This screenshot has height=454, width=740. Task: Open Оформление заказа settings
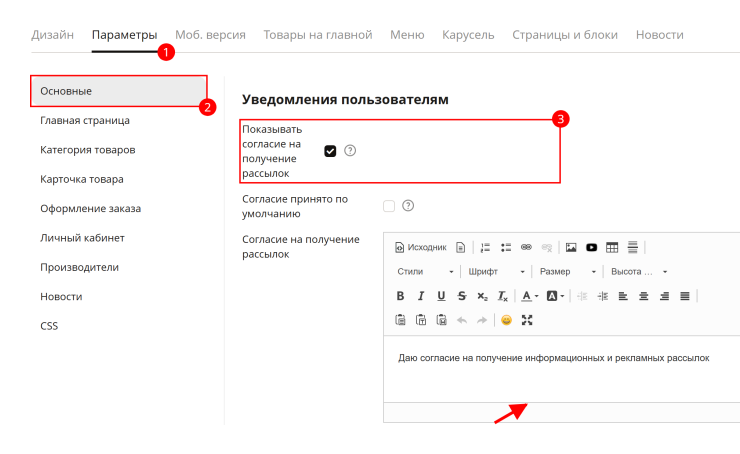[x=91, y=209]
